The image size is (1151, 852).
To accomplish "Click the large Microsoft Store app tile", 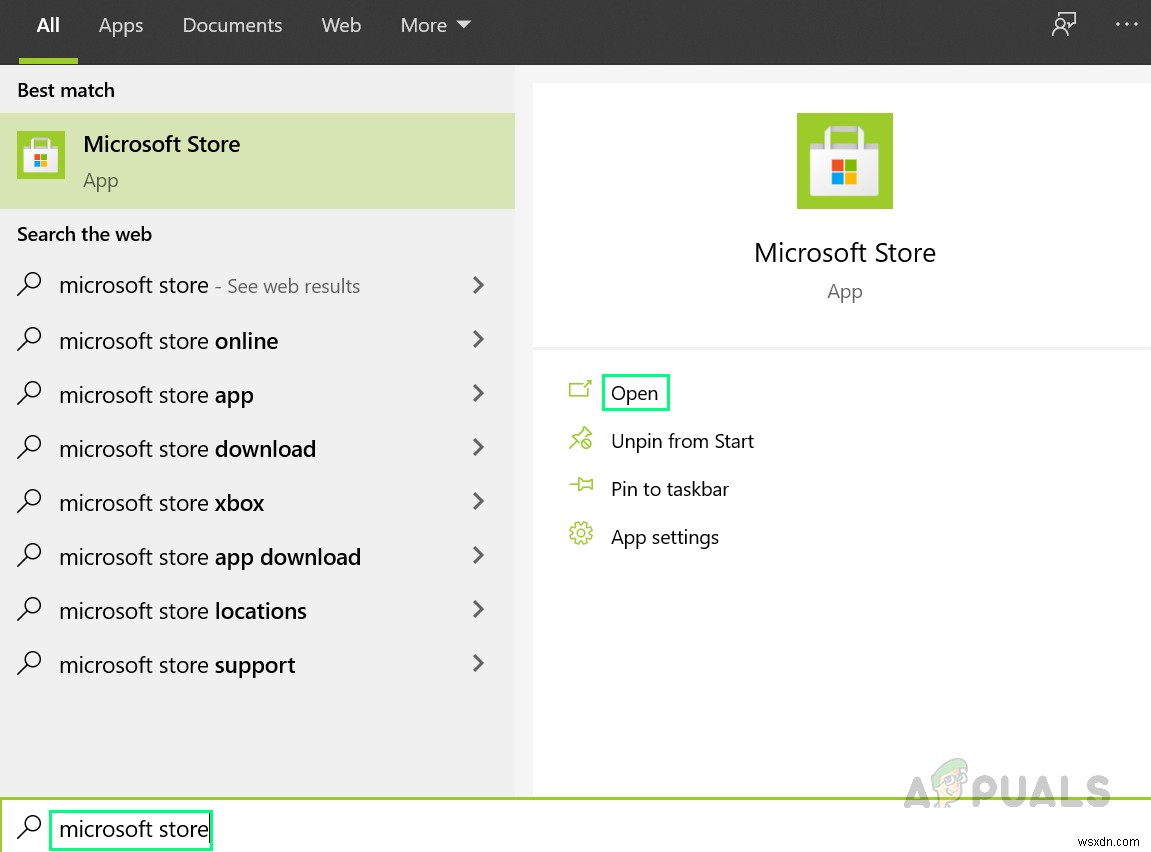I will coord(844,161).
